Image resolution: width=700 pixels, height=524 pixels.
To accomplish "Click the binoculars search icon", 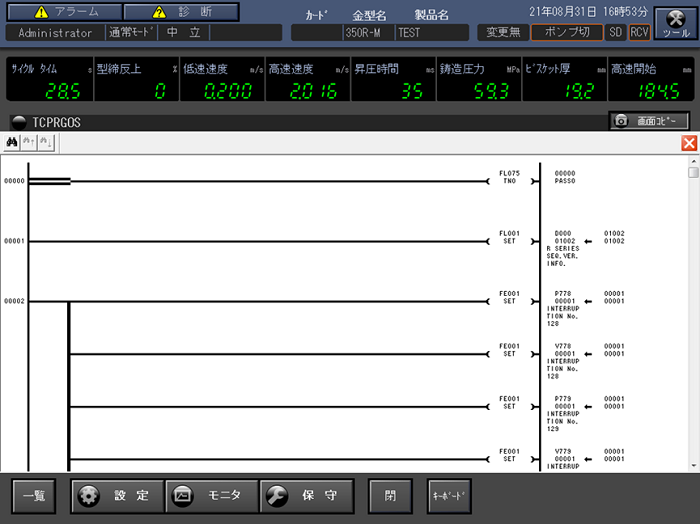I will [x=12, y=143].
